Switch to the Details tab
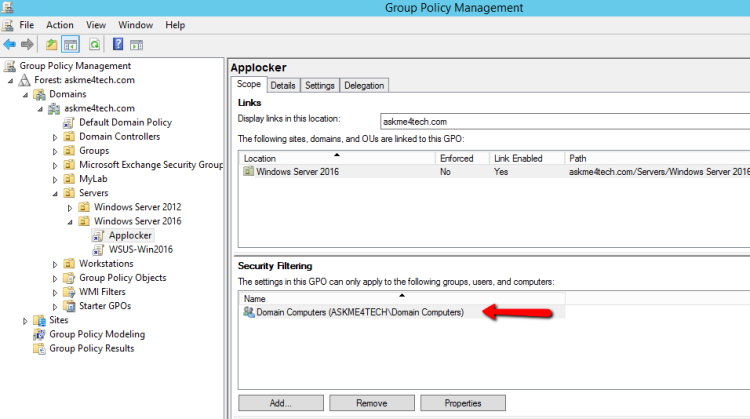 (283, 86)
